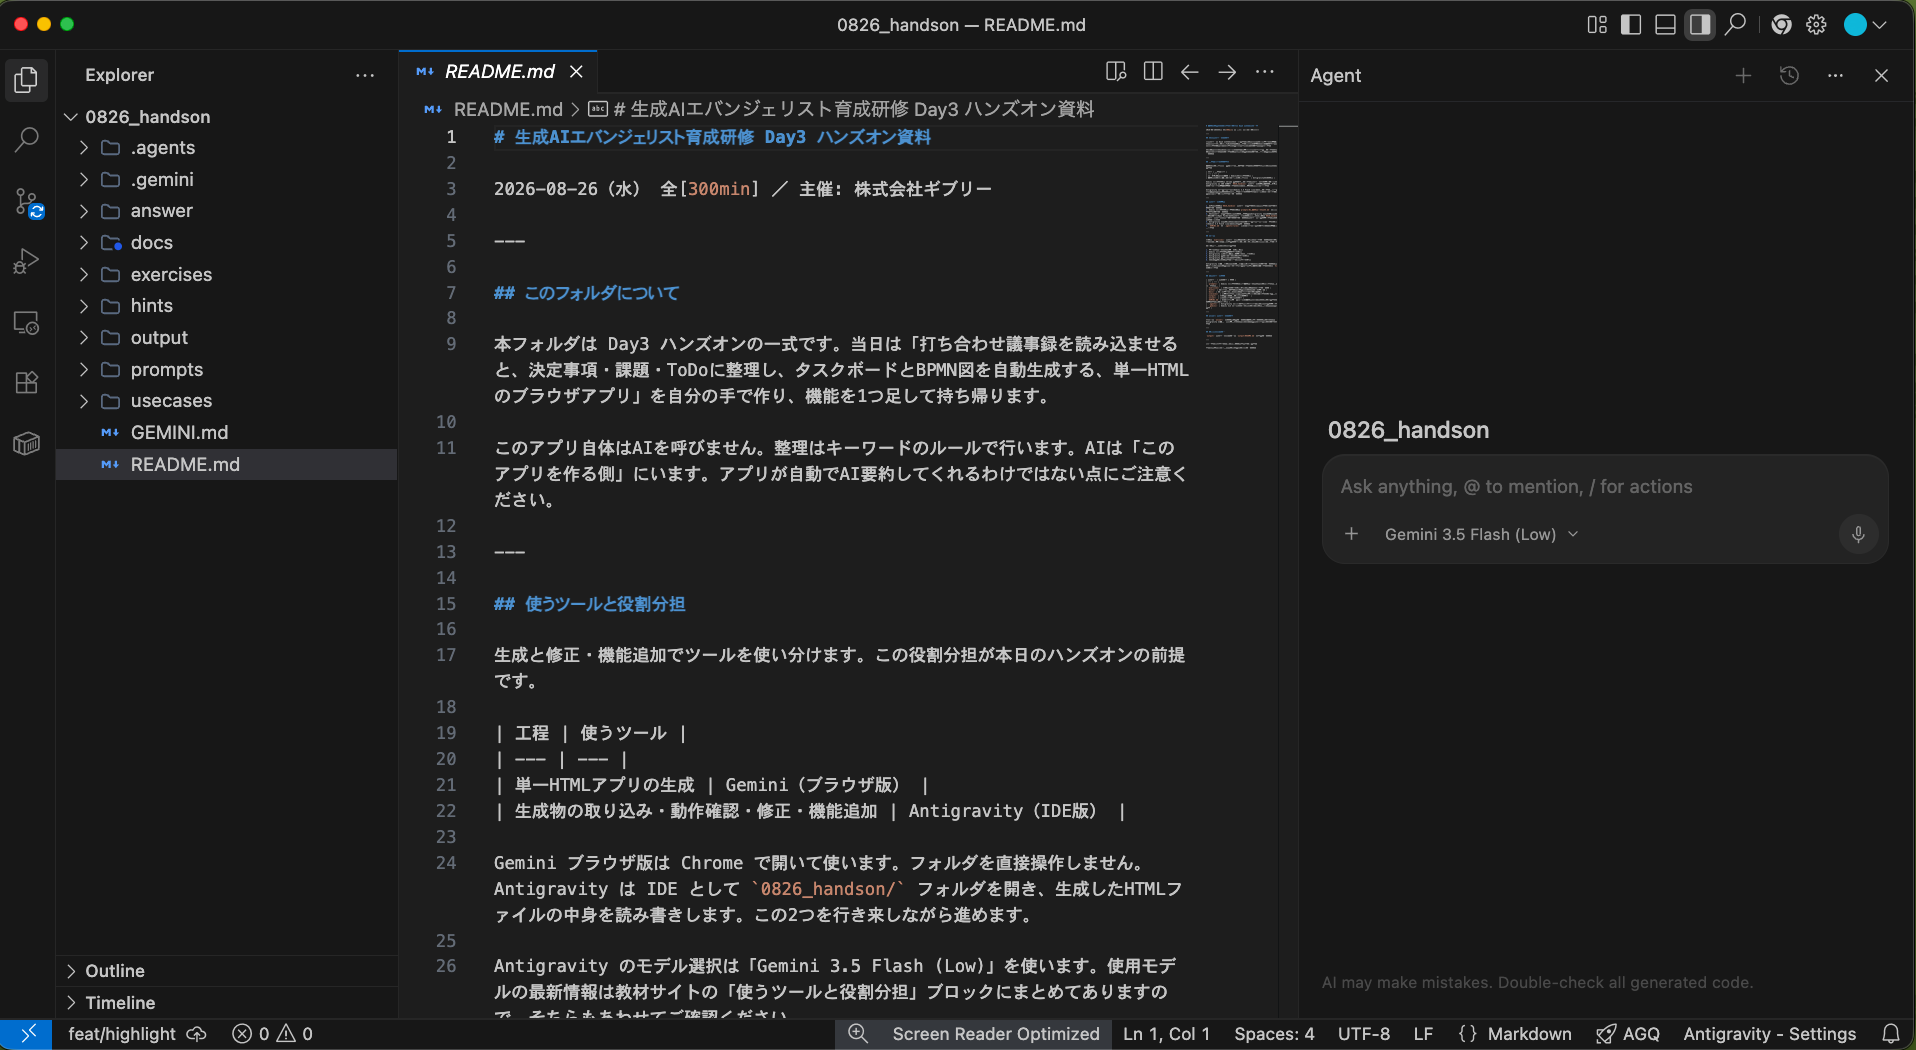This screenshot has height=1050, width=1916.
Task: Toggle the Agent secondary side bar
Action: point(1700,24)
